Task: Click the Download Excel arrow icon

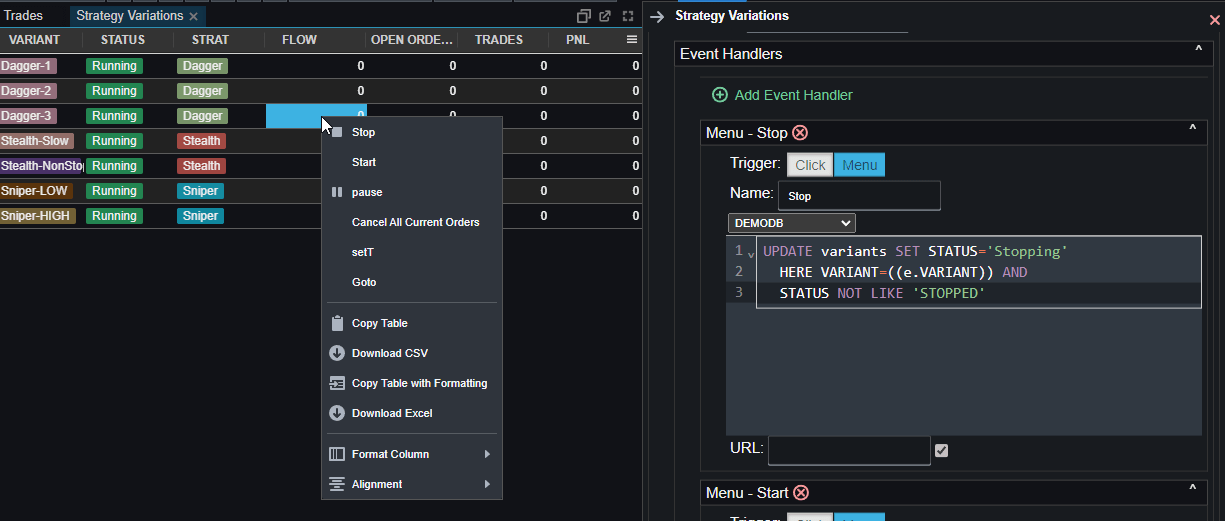Action: [x=337, y=413]
